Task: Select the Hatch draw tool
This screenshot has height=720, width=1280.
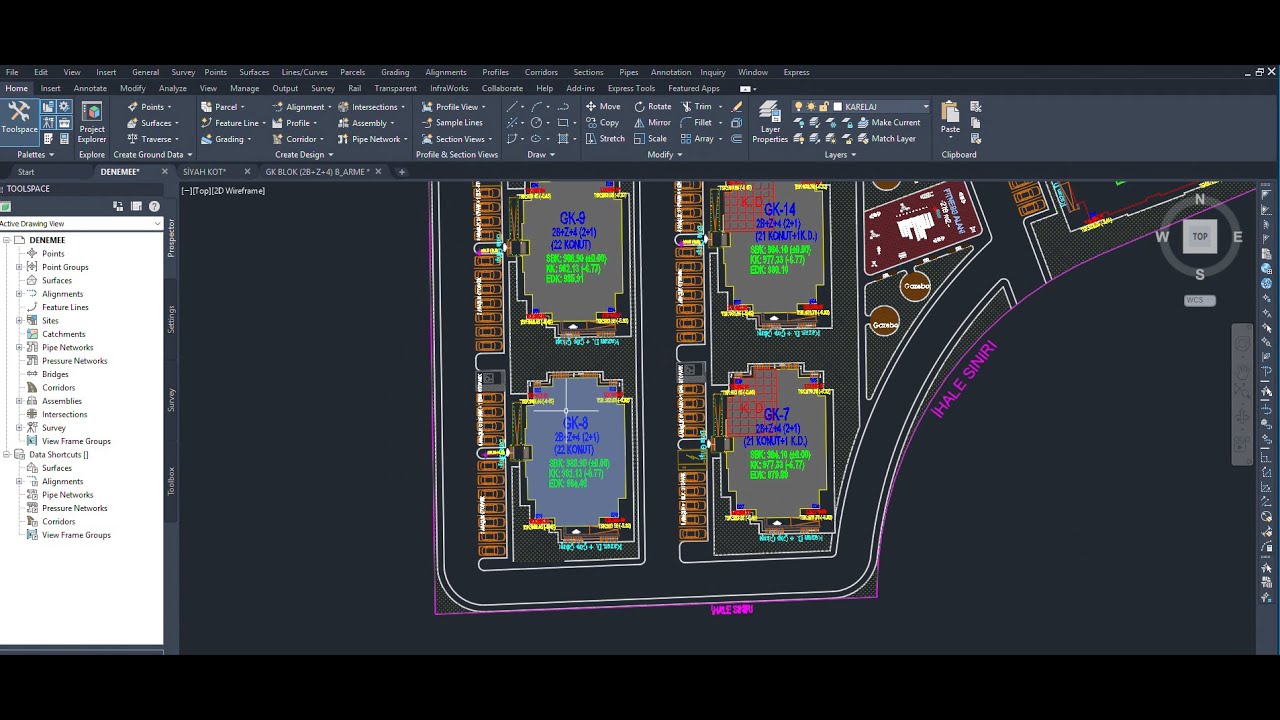Action: click(562, 139)
